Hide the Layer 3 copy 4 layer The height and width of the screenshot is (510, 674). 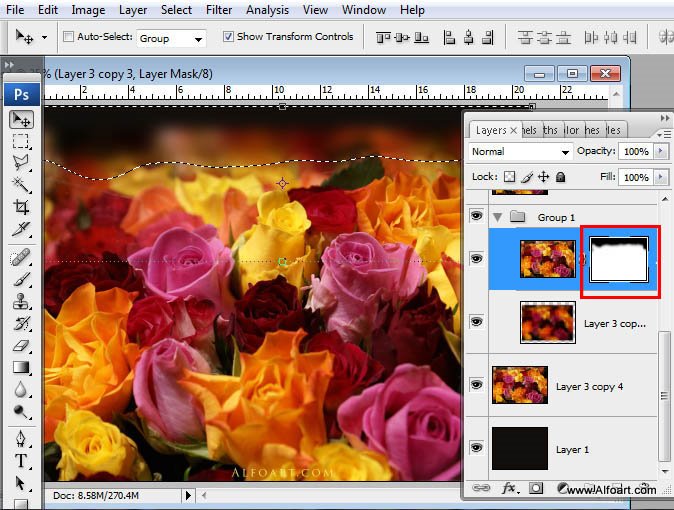click(476, 385)
